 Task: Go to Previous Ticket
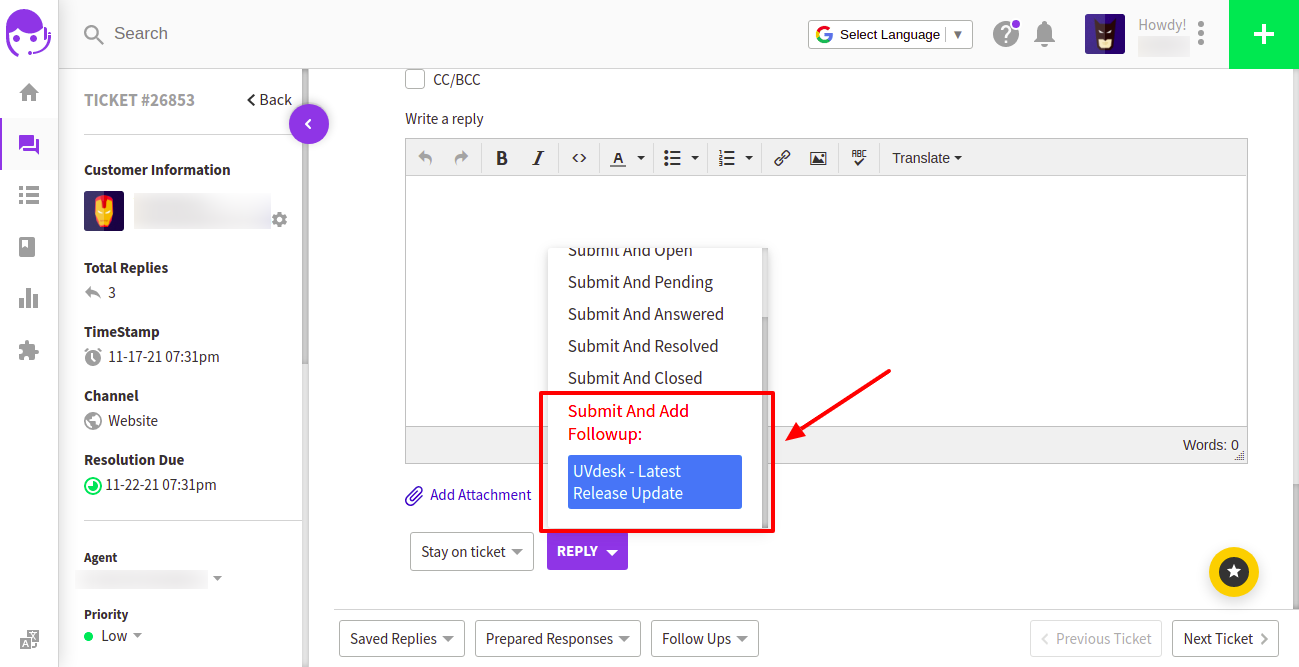click(x=1096, y=639)
